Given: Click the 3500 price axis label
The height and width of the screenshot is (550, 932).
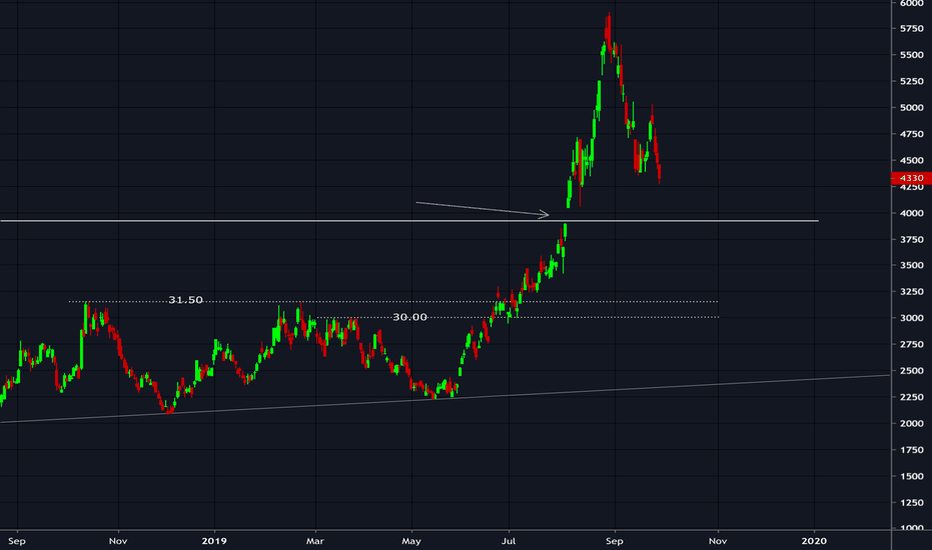Looking at the screenshot, I should (912, 265).
